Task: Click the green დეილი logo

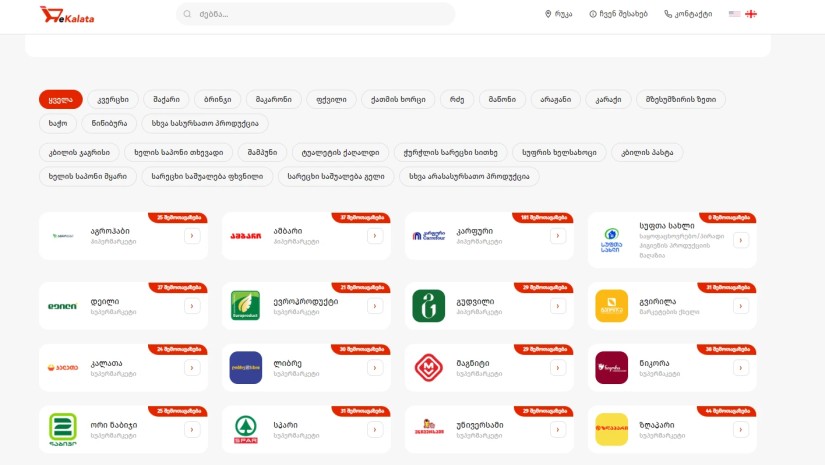Action: [x=63, y=306]
